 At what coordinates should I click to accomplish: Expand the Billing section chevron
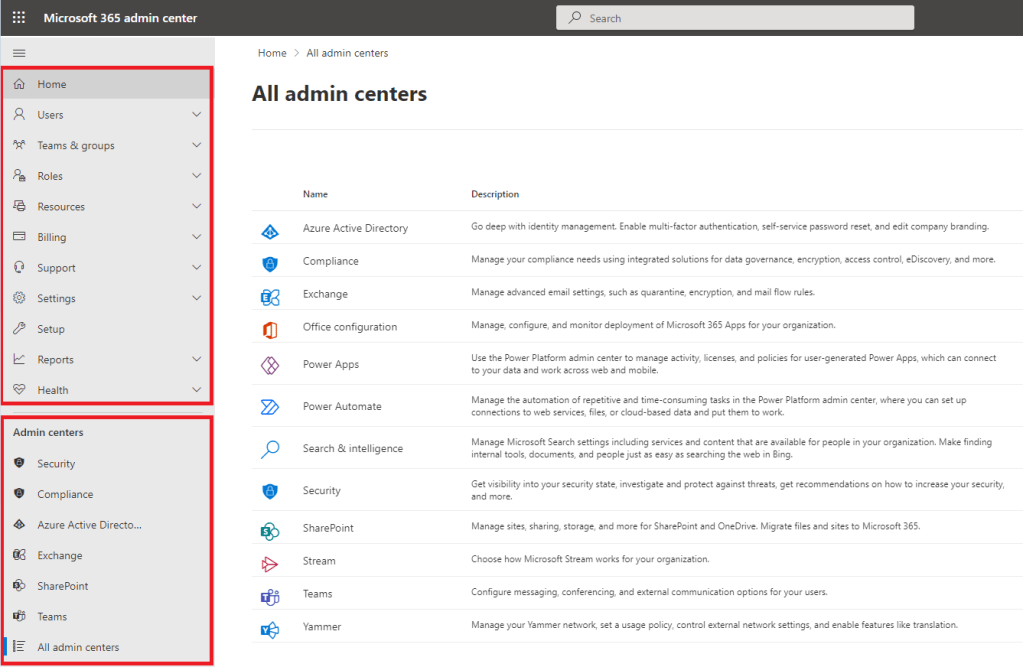[x=197, y=237]
